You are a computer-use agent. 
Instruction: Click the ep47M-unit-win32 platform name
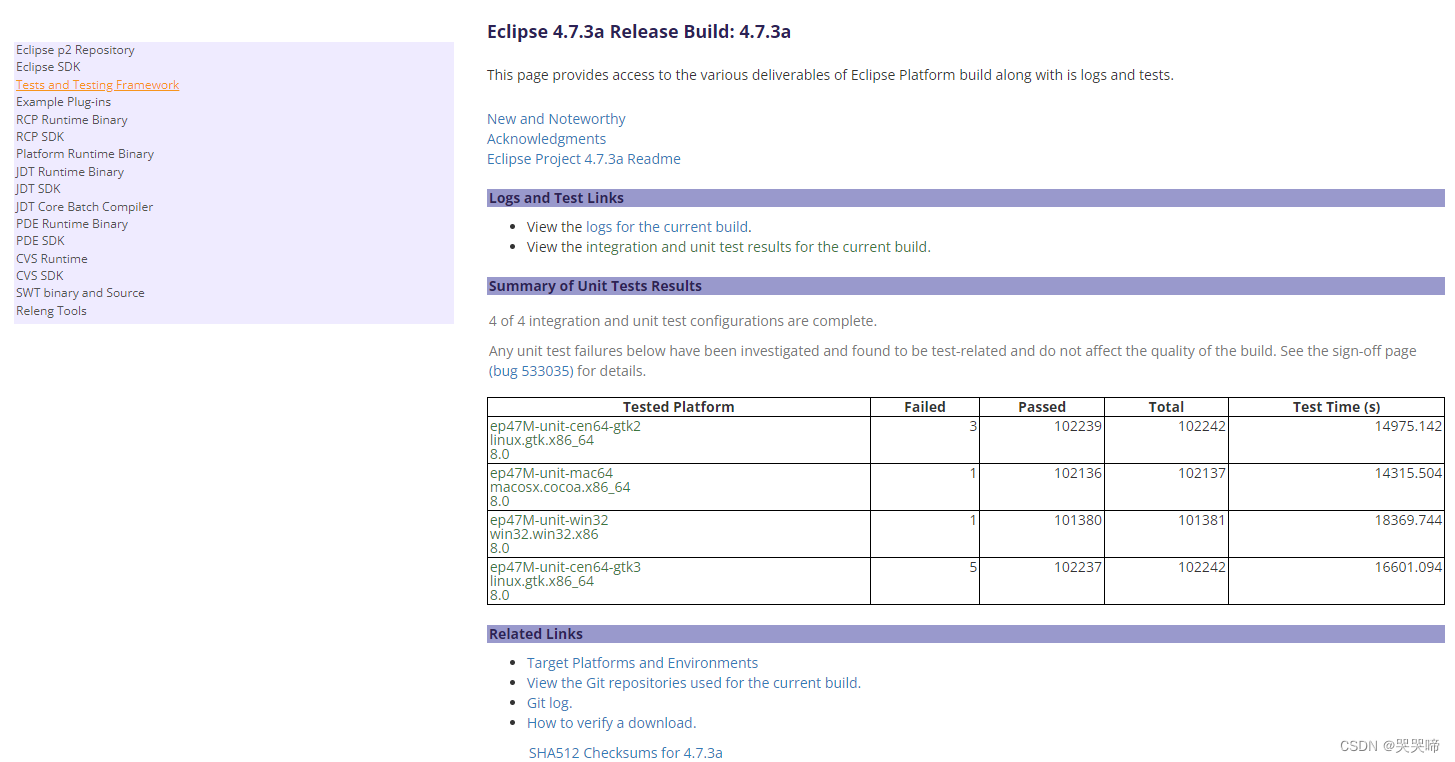coord(549,520)
